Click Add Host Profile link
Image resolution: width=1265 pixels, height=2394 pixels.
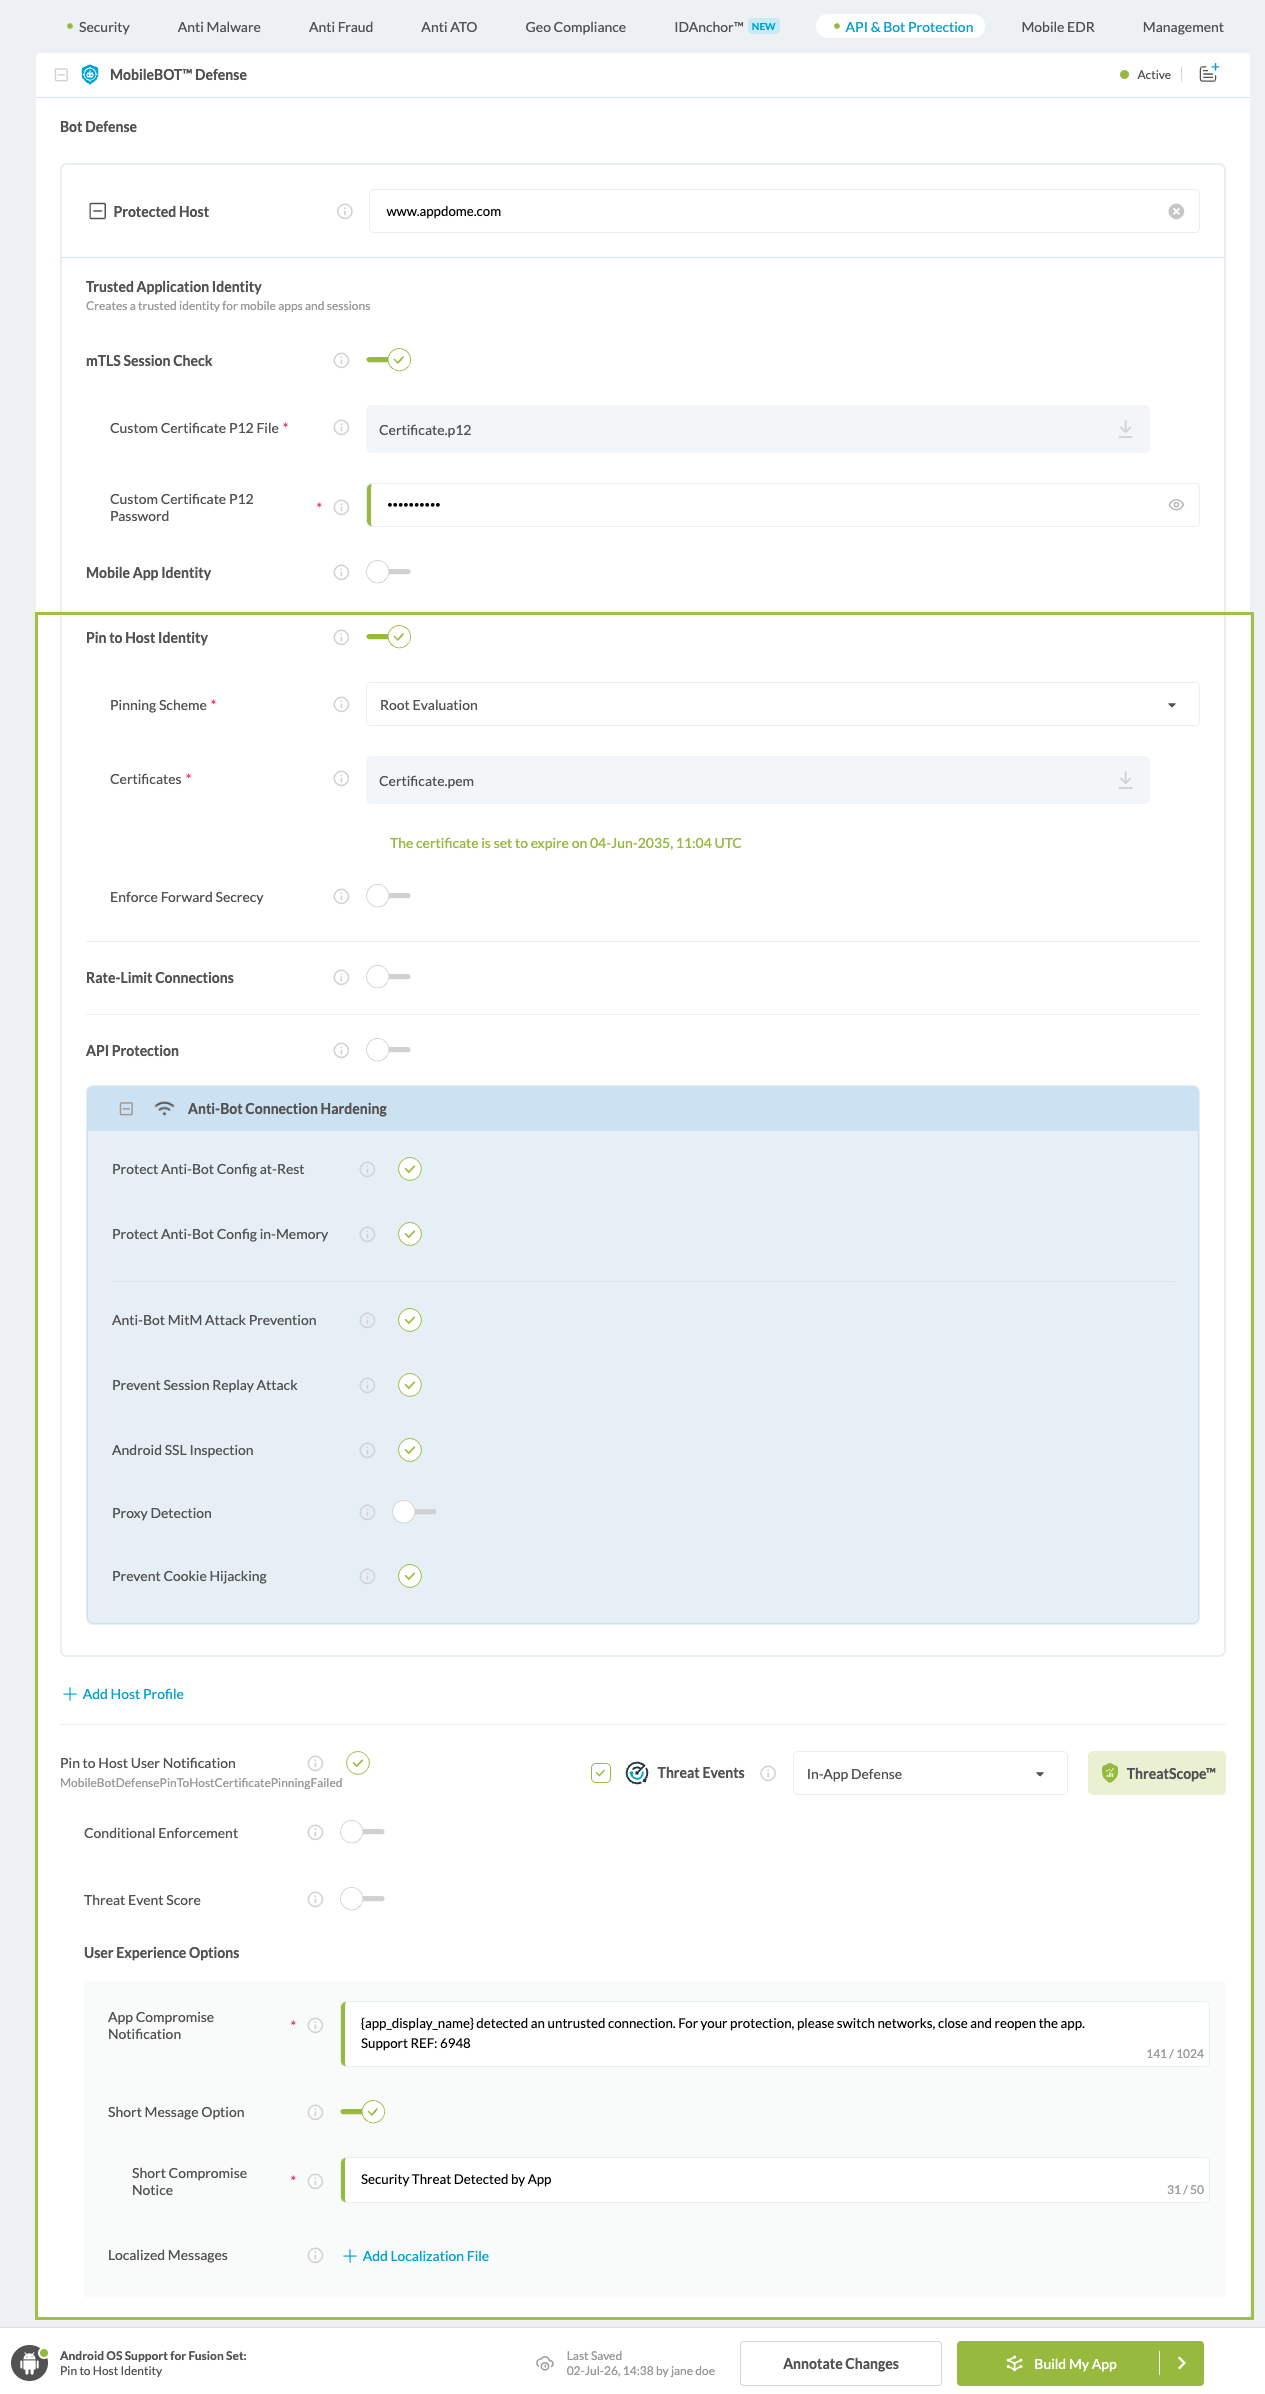123,1694
